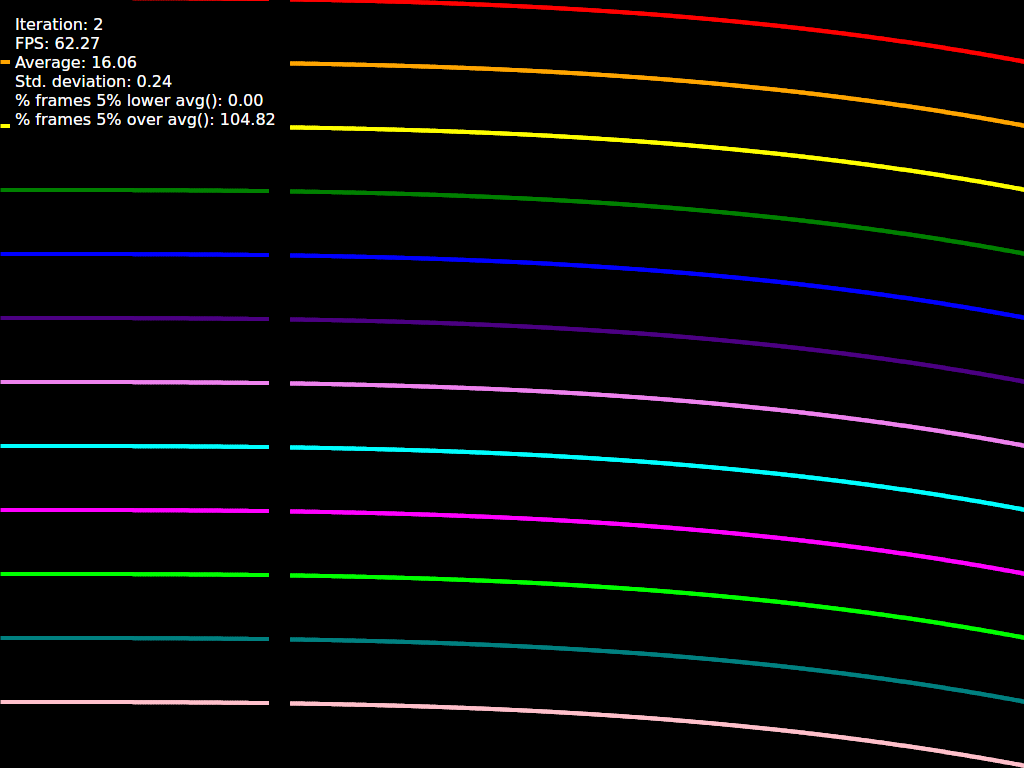Click the FPS 62.27 readout
The image size is (1024, 768).
[x=57, y=43]
